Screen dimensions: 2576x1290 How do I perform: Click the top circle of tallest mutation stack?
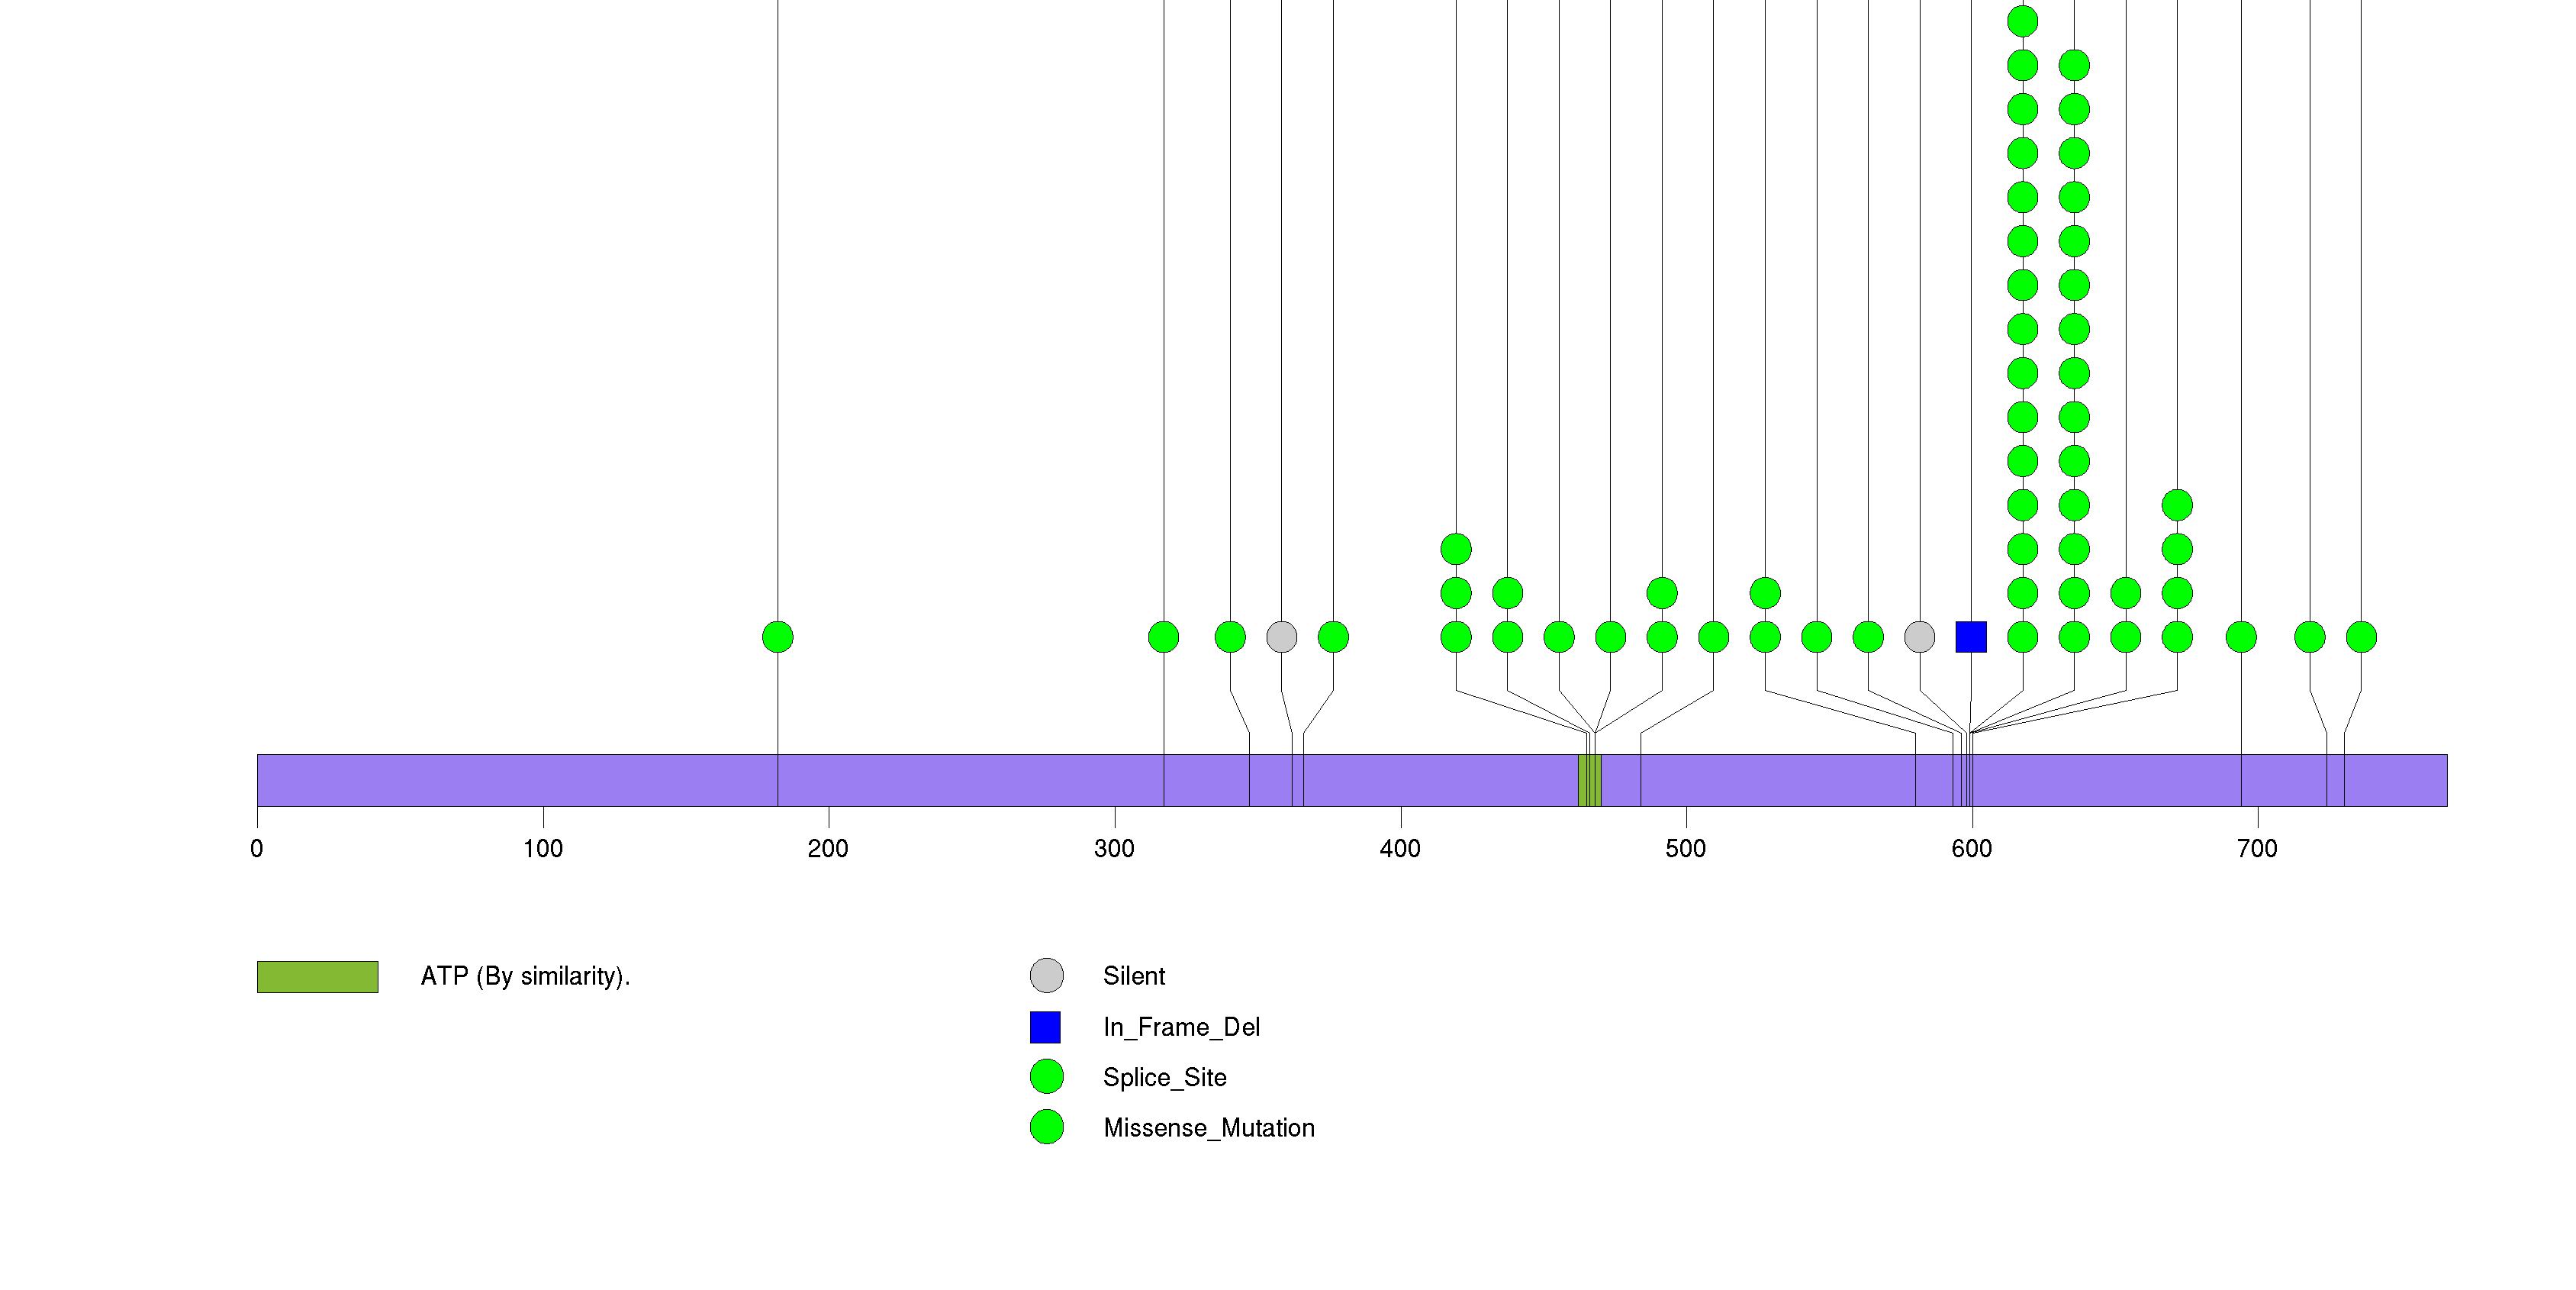pyautogui.click(x=2022, y=21)
